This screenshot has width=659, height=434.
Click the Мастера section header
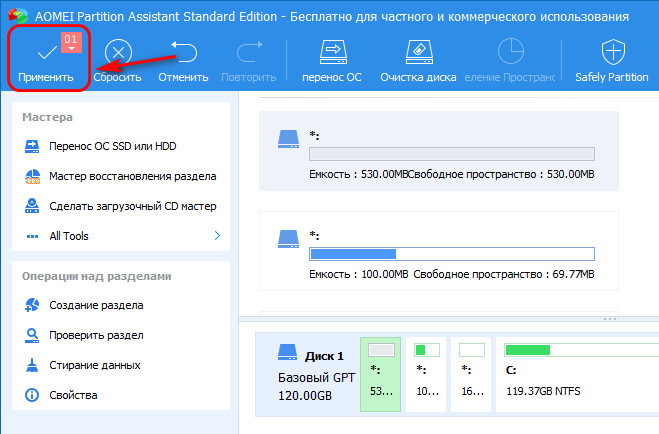pos(47,117)
